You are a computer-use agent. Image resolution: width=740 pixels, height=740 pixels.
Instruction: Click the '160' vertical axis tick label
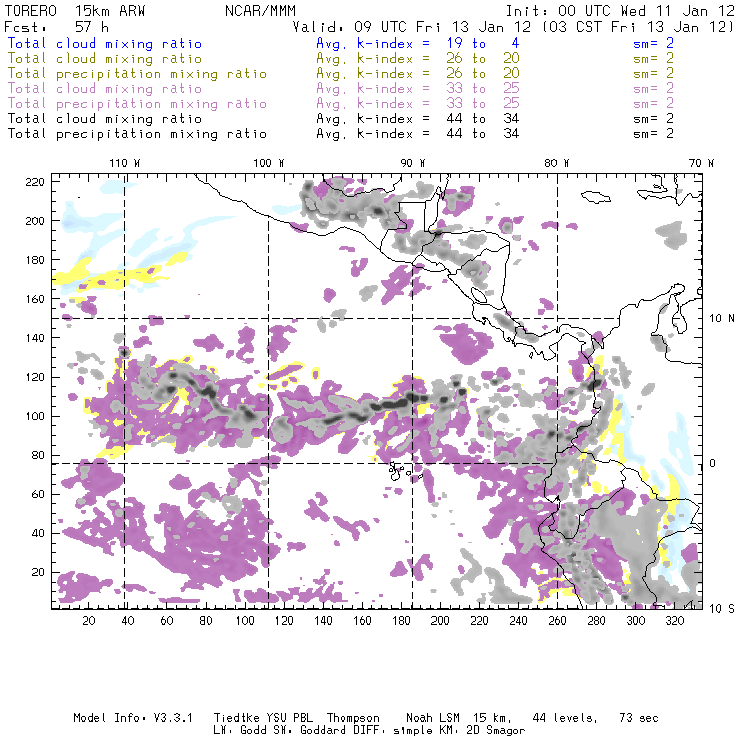point(35,299)
